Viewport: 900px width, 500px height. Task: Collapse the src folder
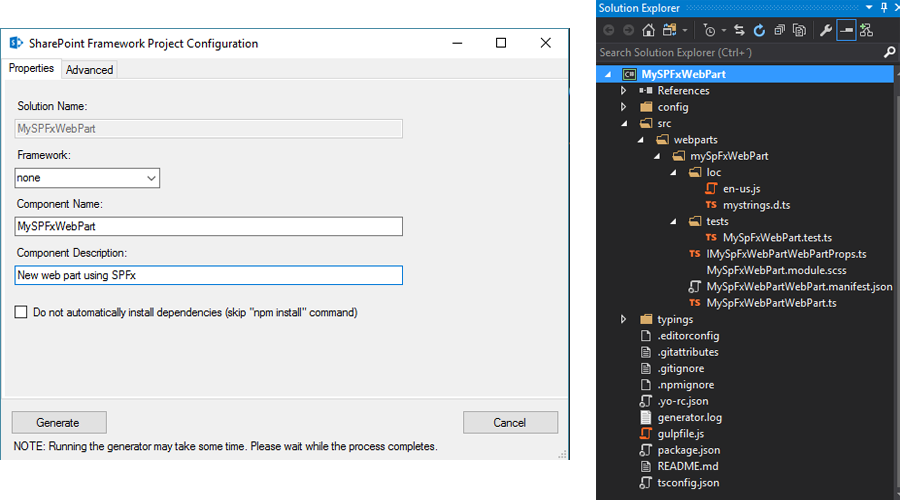click(x=624, y=123)
